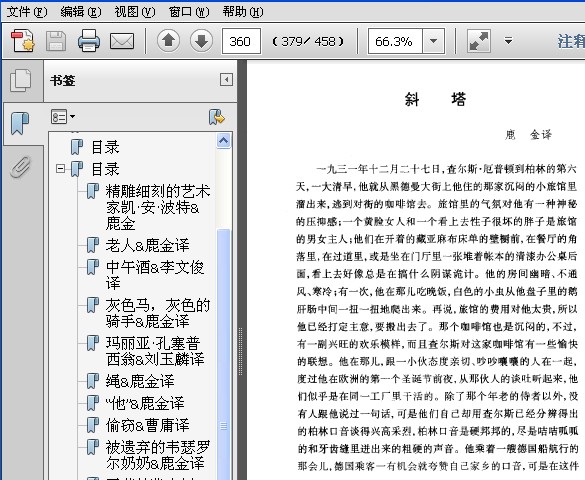Viewport: 585px width, 480px height.
Task: Click the 书签 panel title
Action: click(63, 80)
